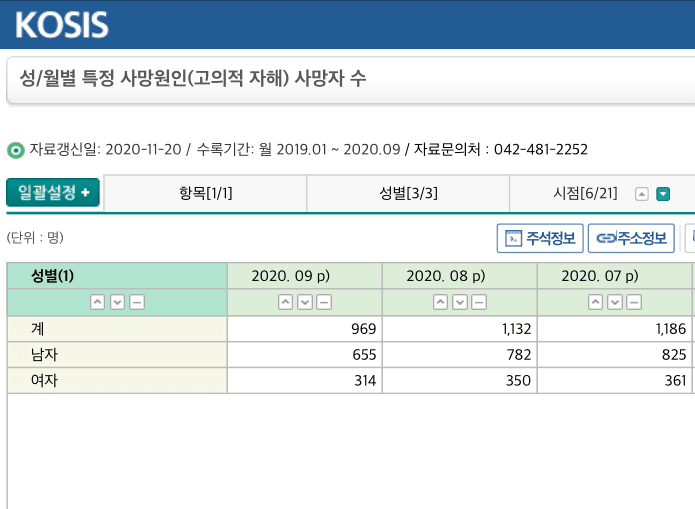Sort ascending the 2020. 09 p) column
This screenshot has width=695, height=509.
[x=285, y=302]
